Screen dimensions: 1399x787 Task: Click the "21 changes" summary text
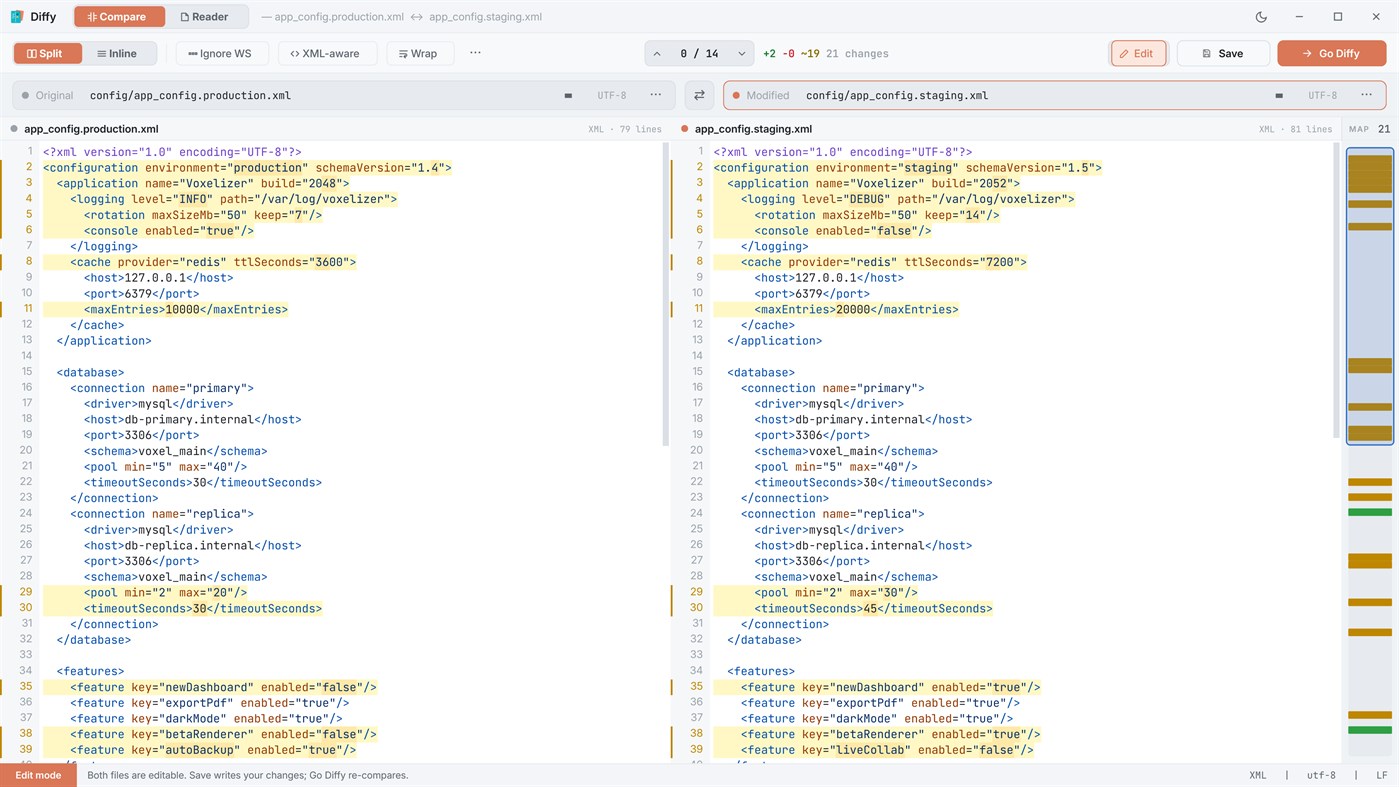[x=857, y=54]
